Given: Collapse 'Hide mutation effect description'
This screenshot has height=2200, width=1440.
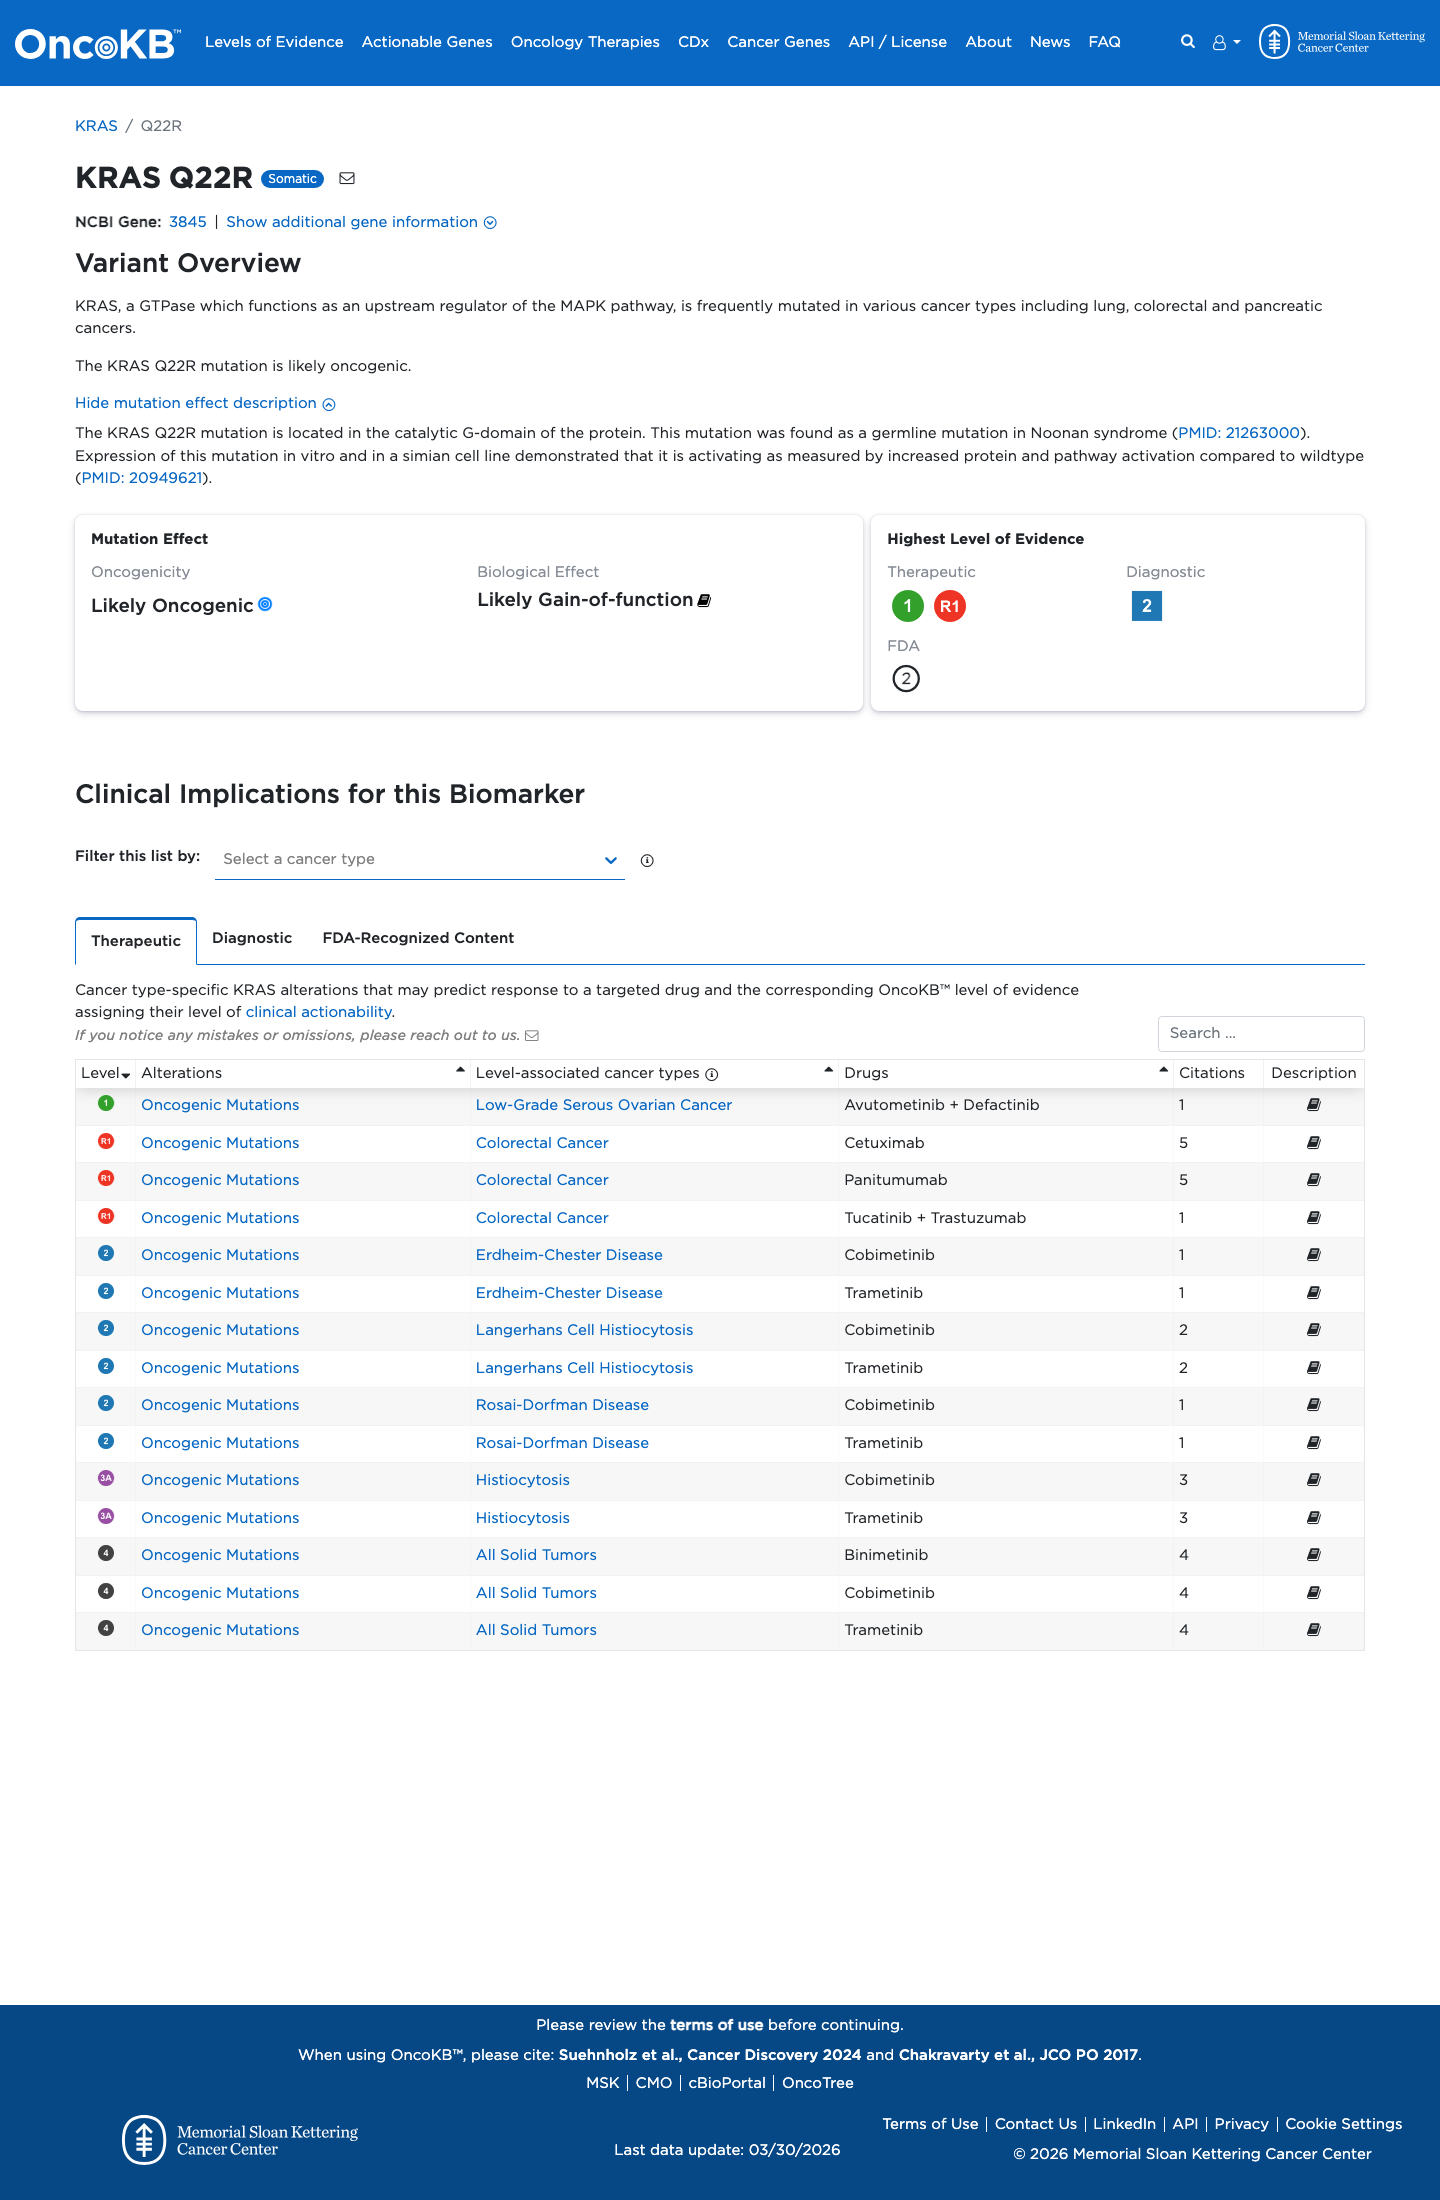Looking at the screenshot, I should [x=205, y=403].
